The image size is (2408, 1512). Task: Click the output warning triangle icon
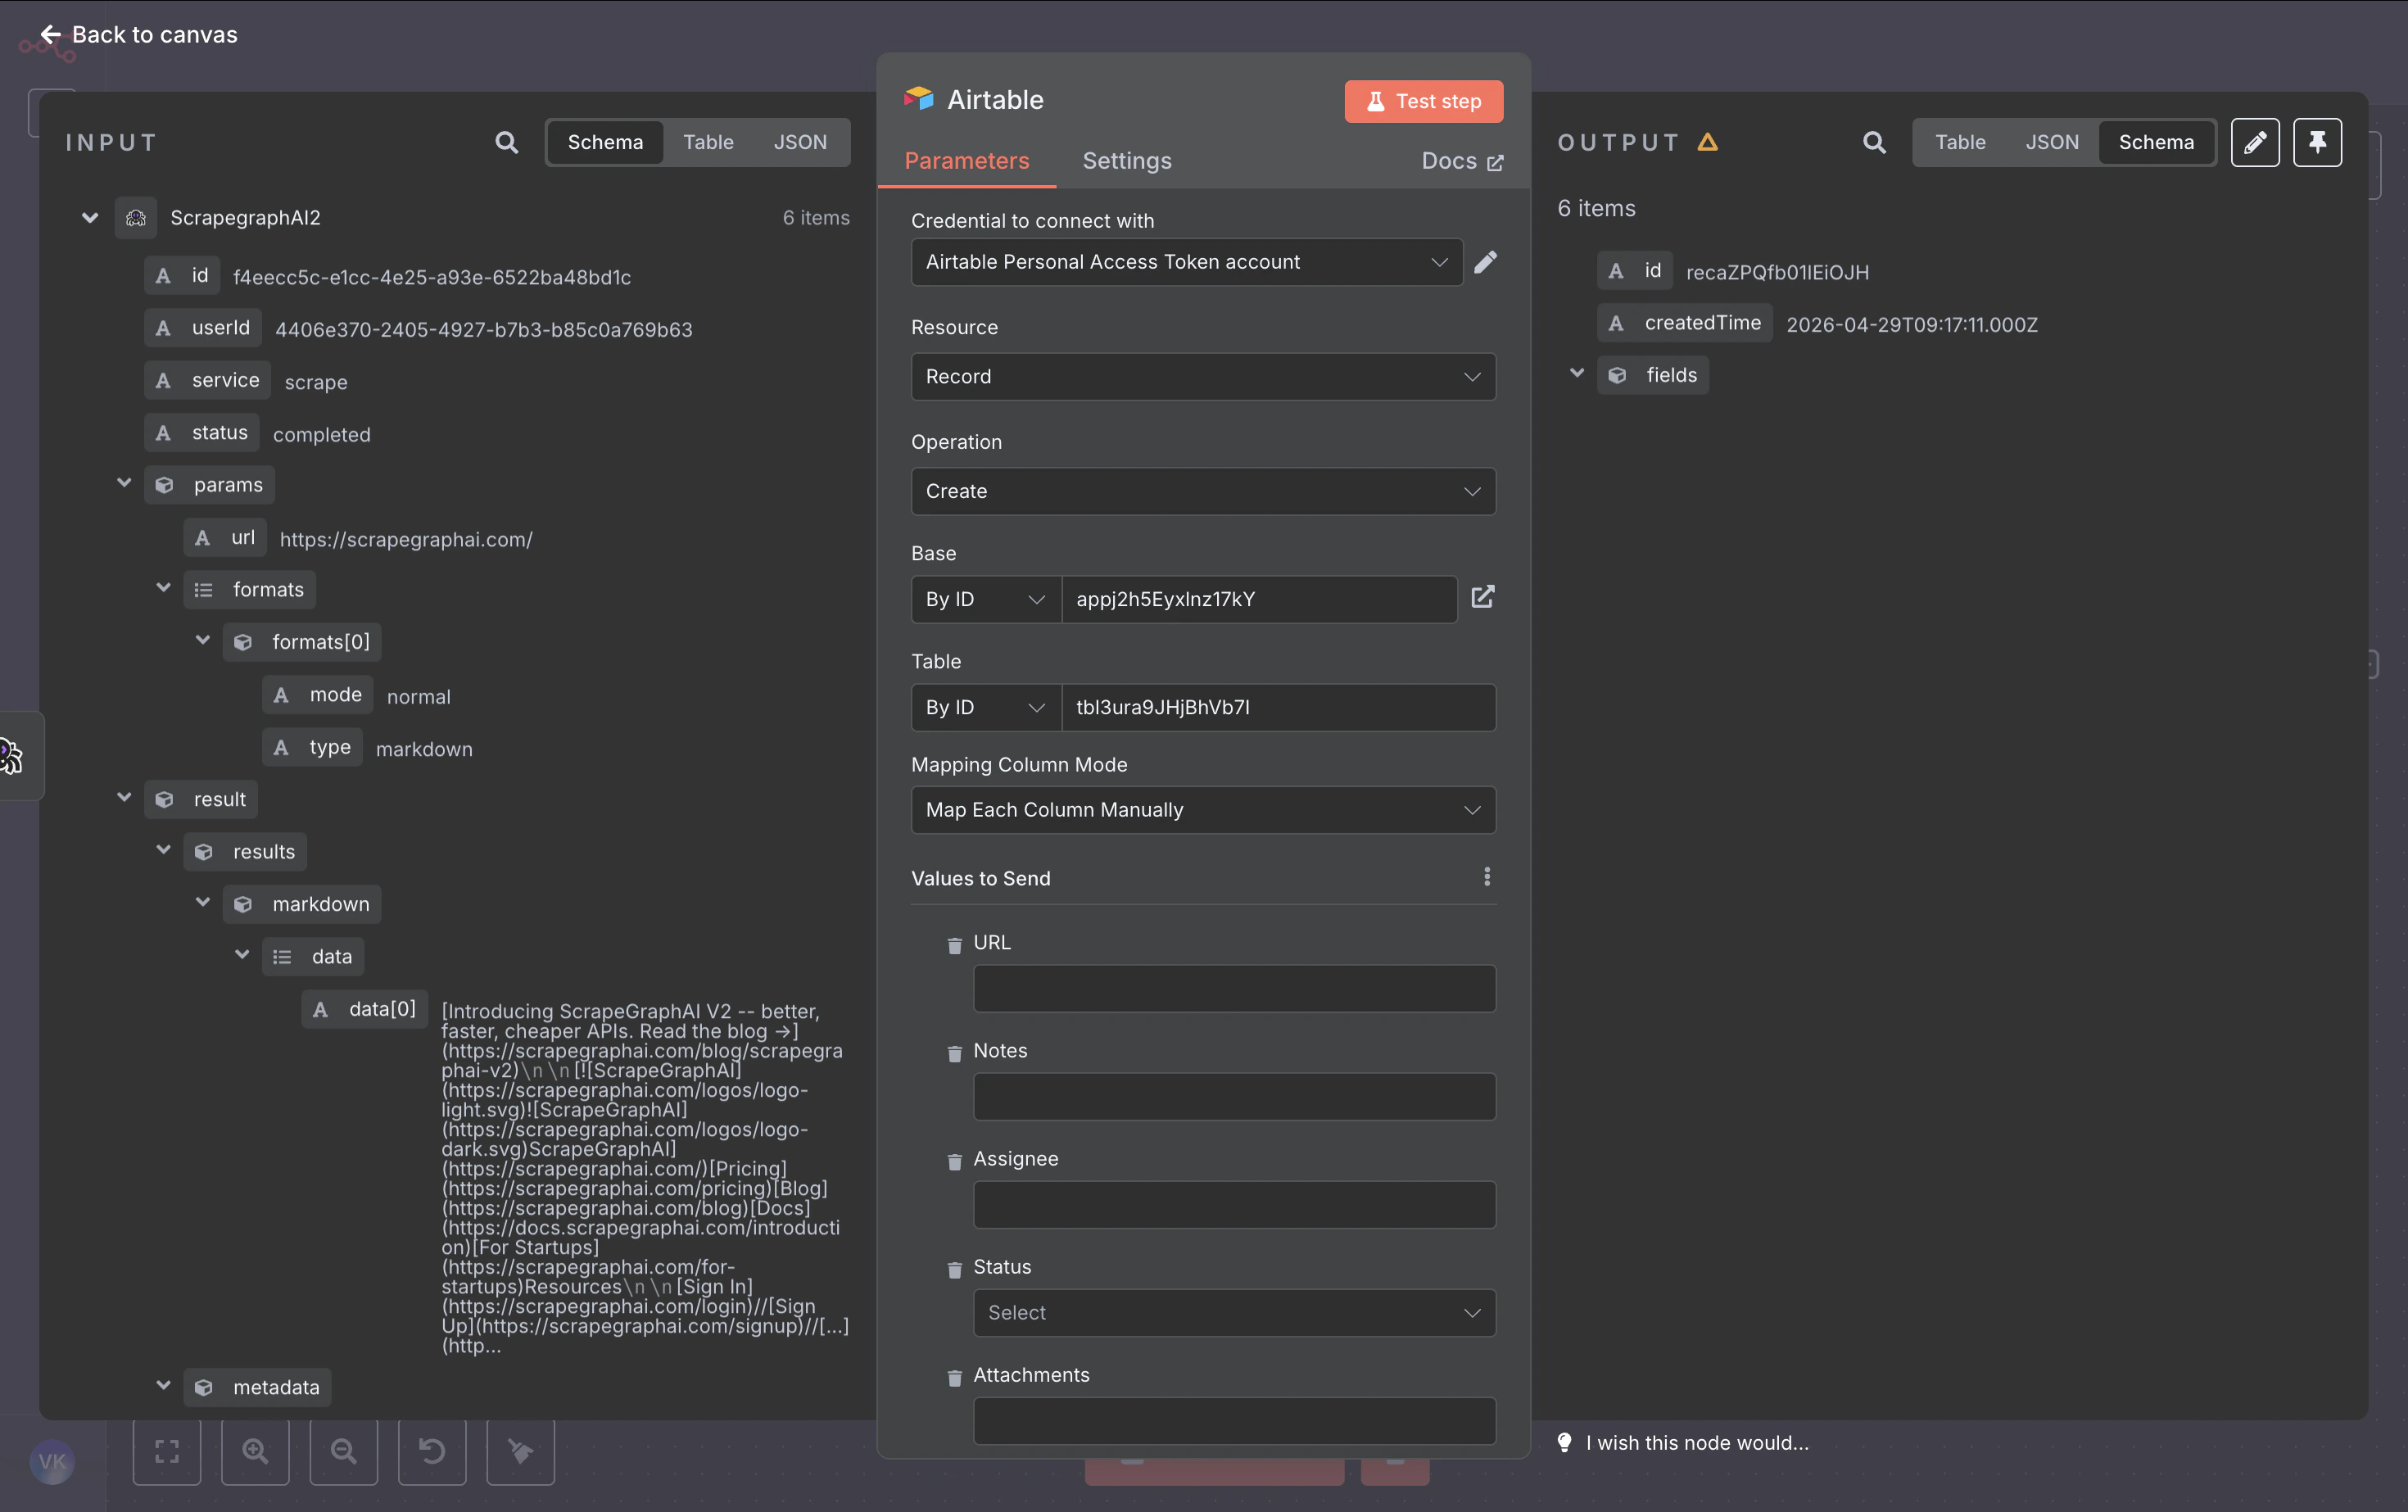[x=1708, y=142]
